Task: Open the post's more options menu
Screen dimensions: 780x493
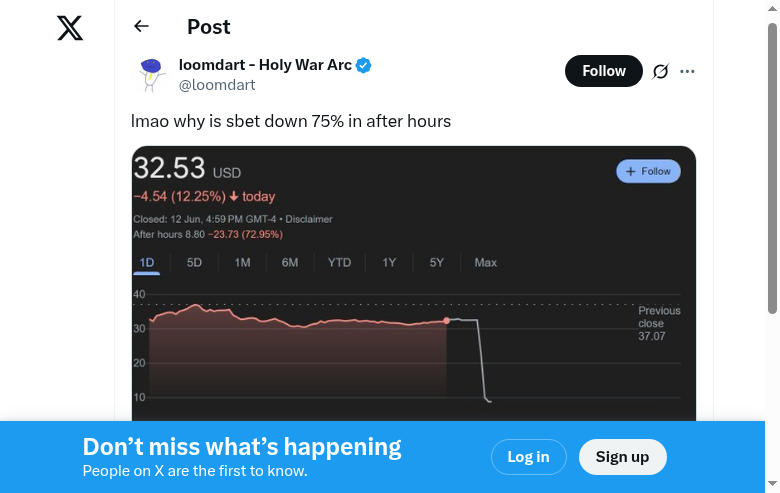Action: click(687, 71)
